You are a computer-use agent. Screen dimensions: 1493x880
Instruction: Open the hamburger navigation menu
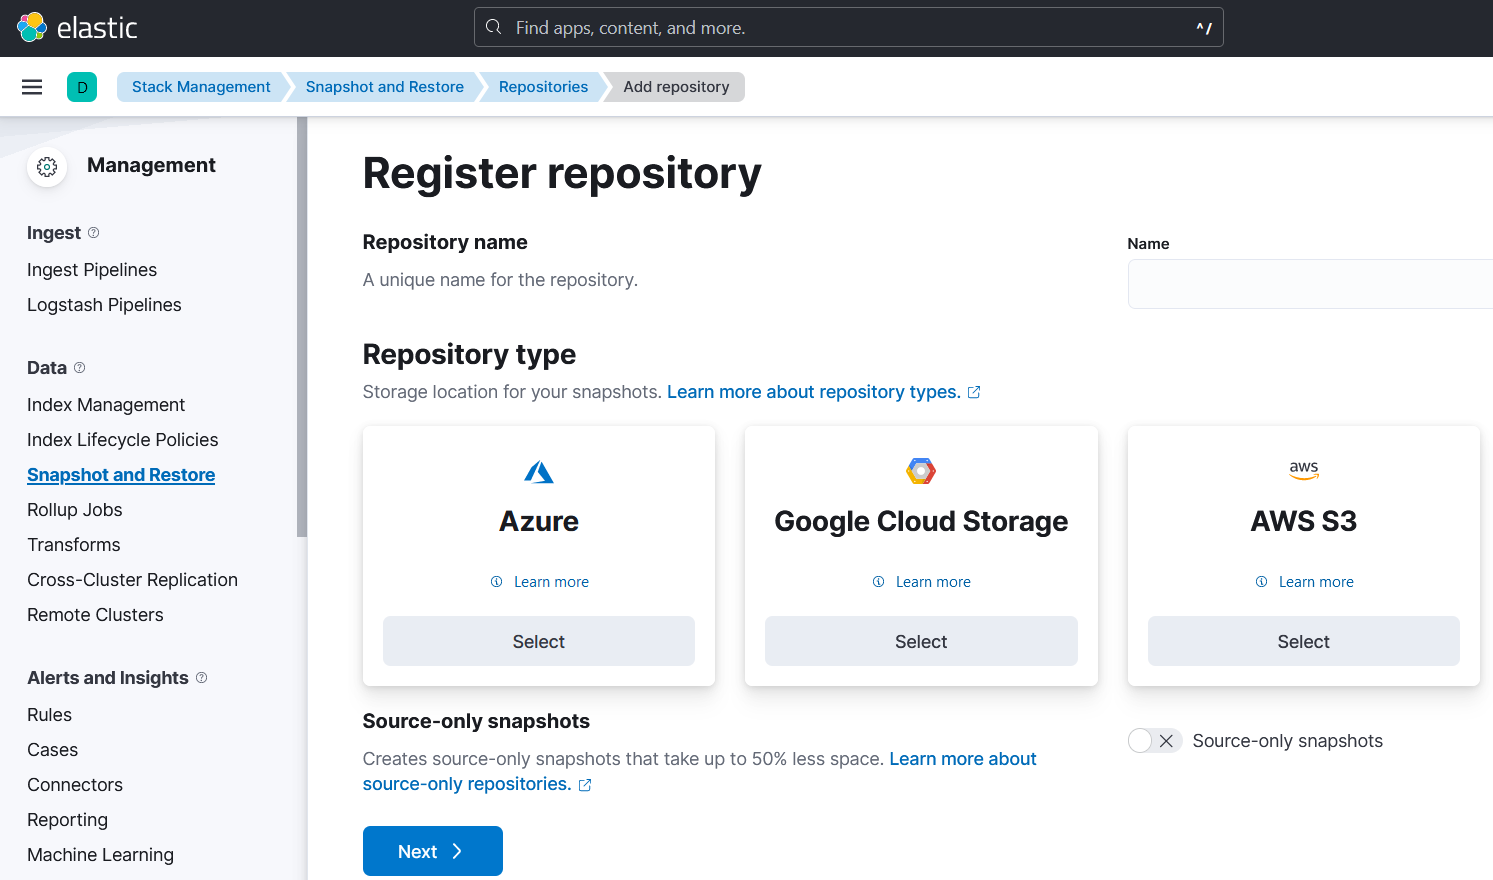(x=32, y=87)
